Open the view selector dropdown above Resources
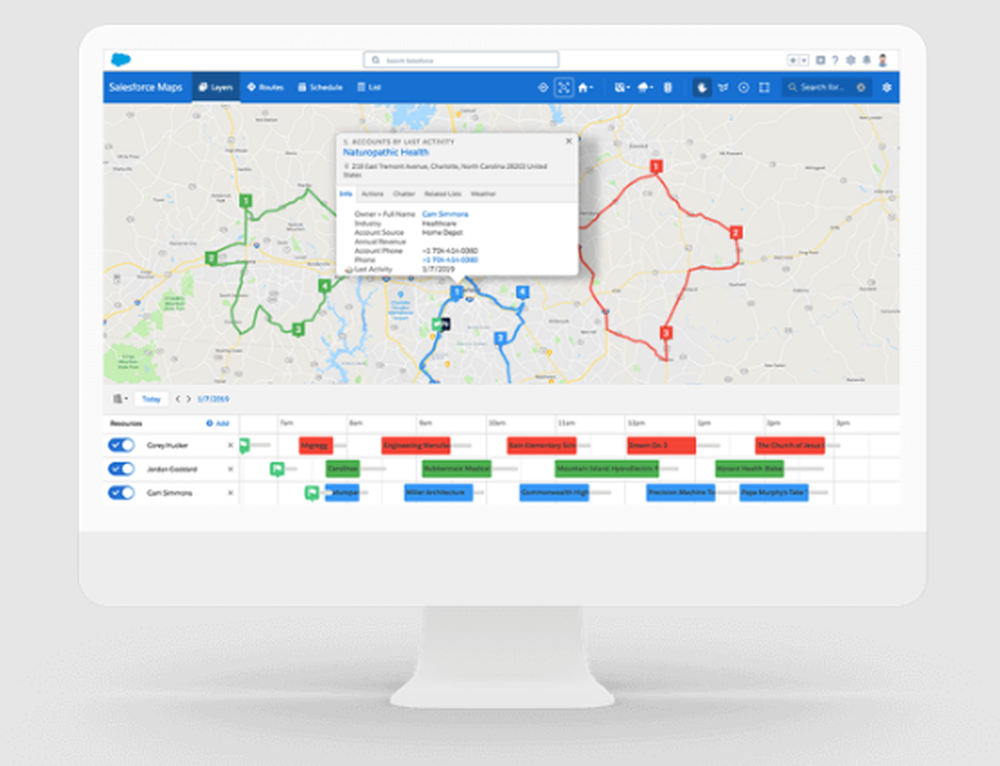The image size is (1000, 766). click(x=119, y=398)
